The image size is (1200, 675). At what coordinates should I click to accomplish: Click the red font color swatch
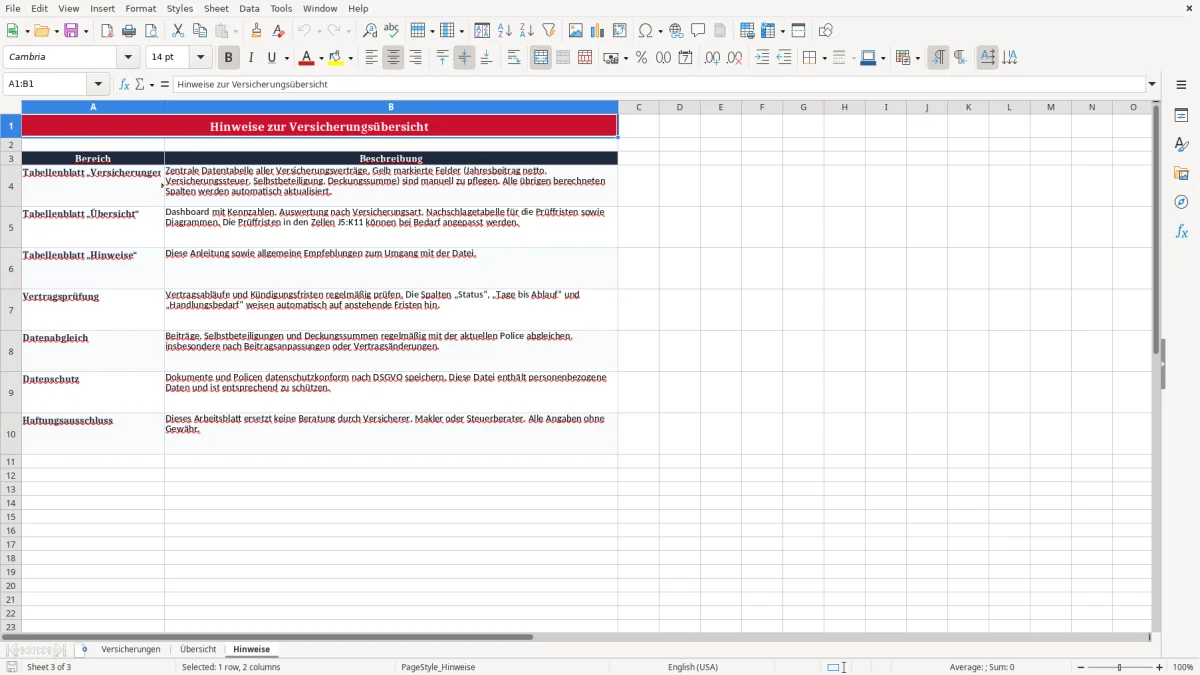[x=307, y=58]
